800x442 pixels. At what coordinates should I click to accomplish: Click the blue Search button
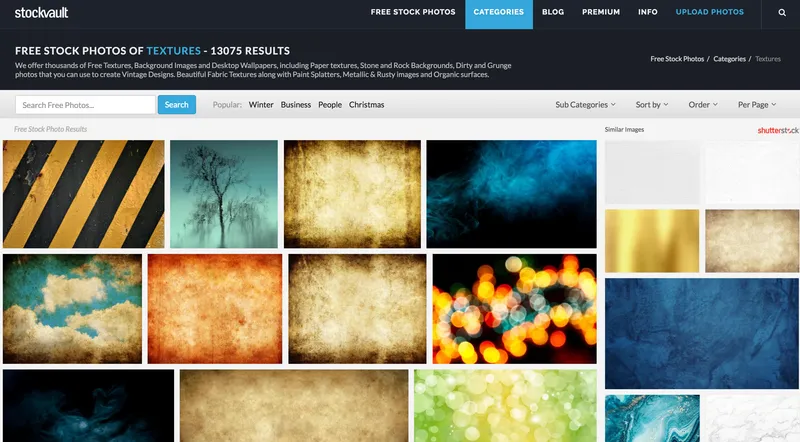point(177,105)
